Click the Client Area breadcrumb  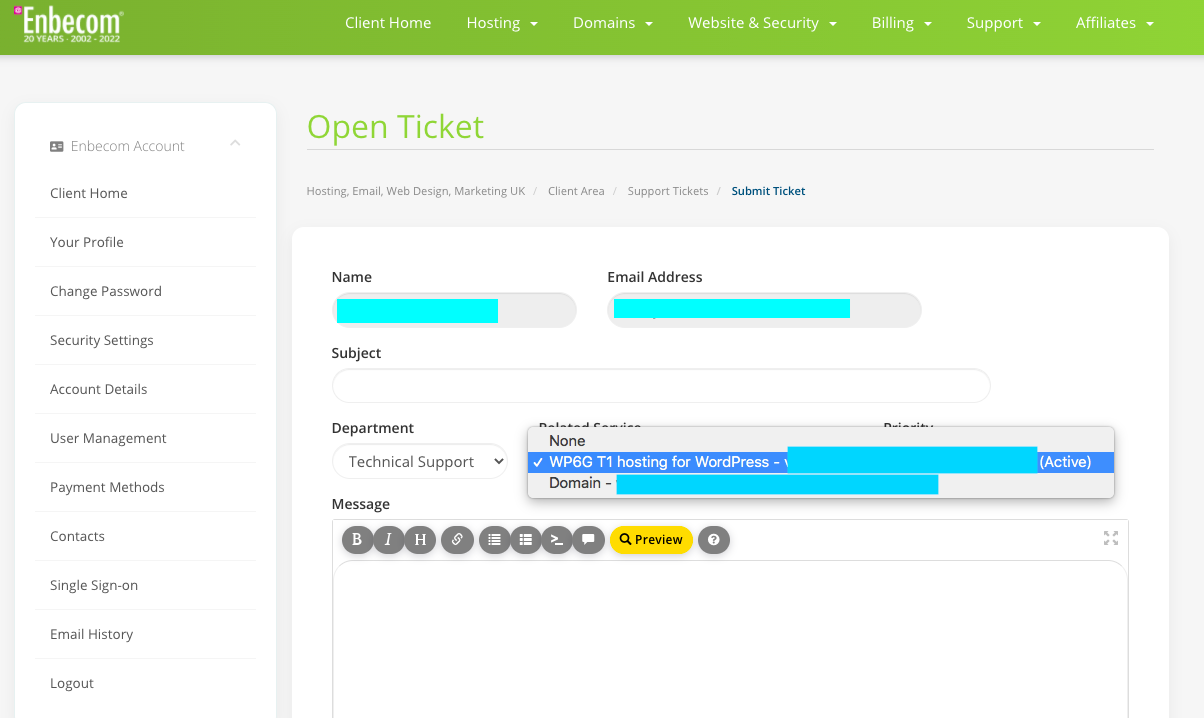pyautogui.click(x=576, y=191)
